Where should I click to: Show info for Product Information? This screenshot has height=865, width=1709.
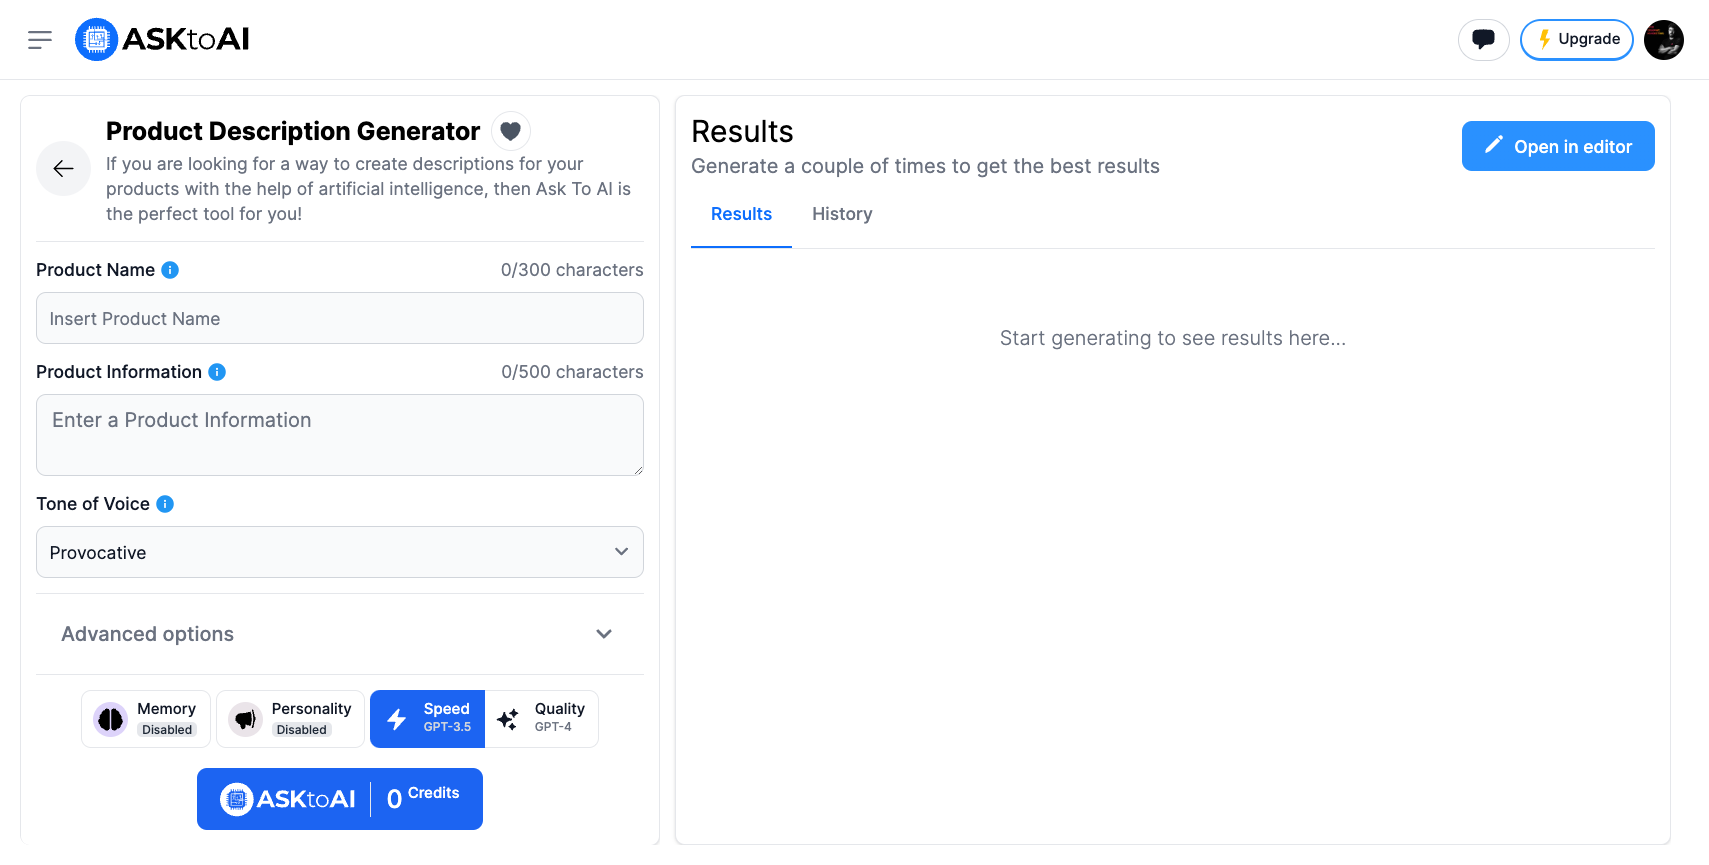pos(217,372)
